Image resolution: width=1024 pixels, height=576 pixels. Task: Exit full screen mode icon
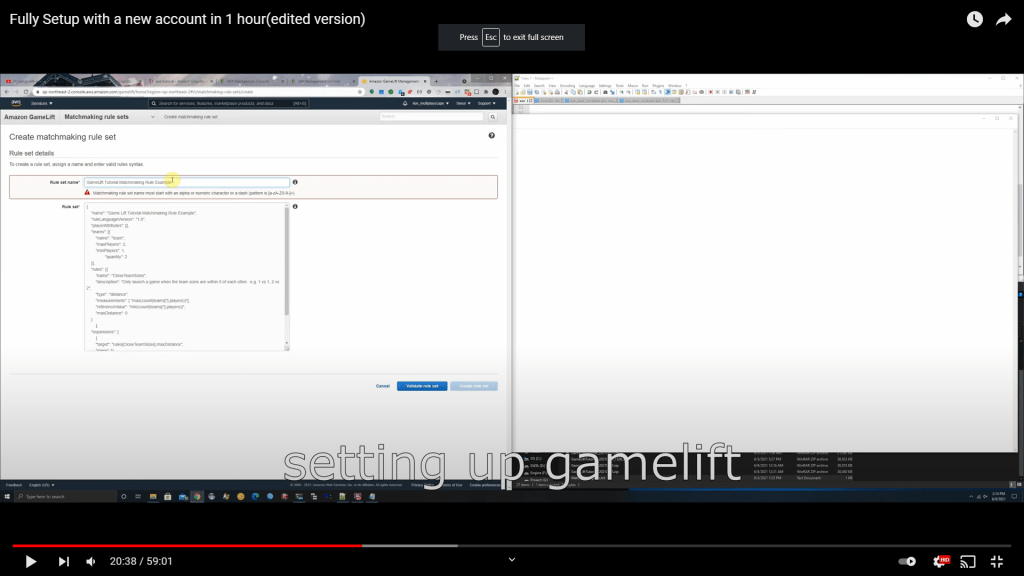click(997, 562)
